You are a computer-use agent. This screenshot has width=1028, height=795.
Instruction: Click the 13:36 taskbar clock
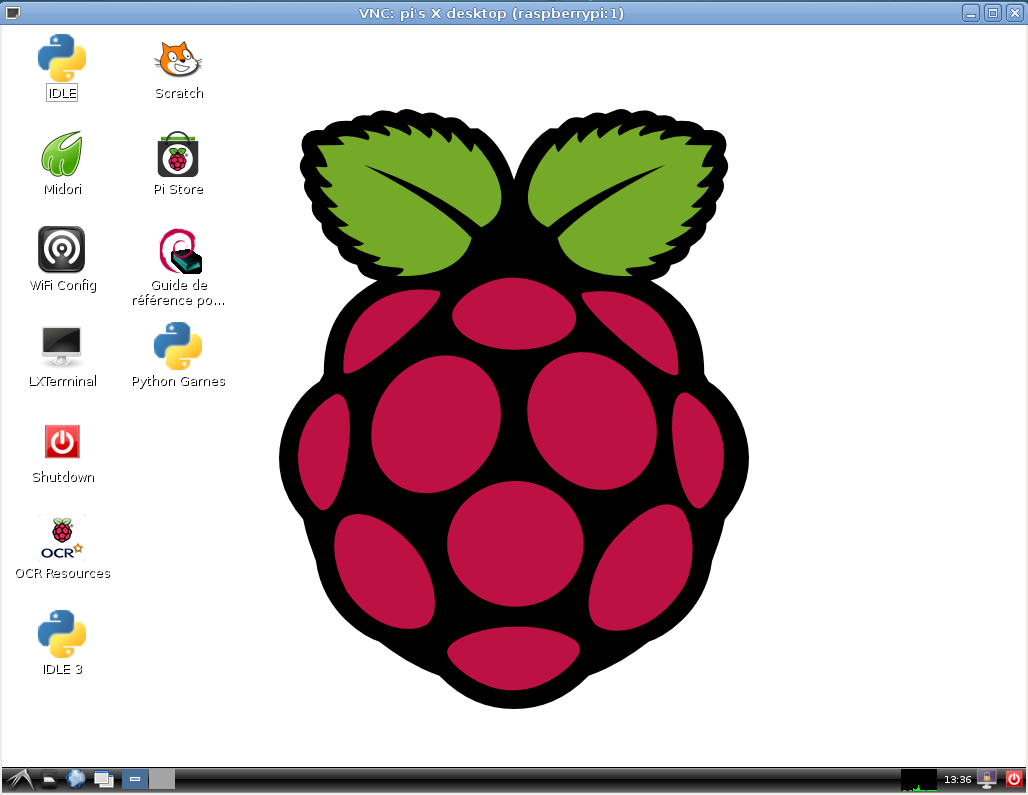(x=958, y=779)
